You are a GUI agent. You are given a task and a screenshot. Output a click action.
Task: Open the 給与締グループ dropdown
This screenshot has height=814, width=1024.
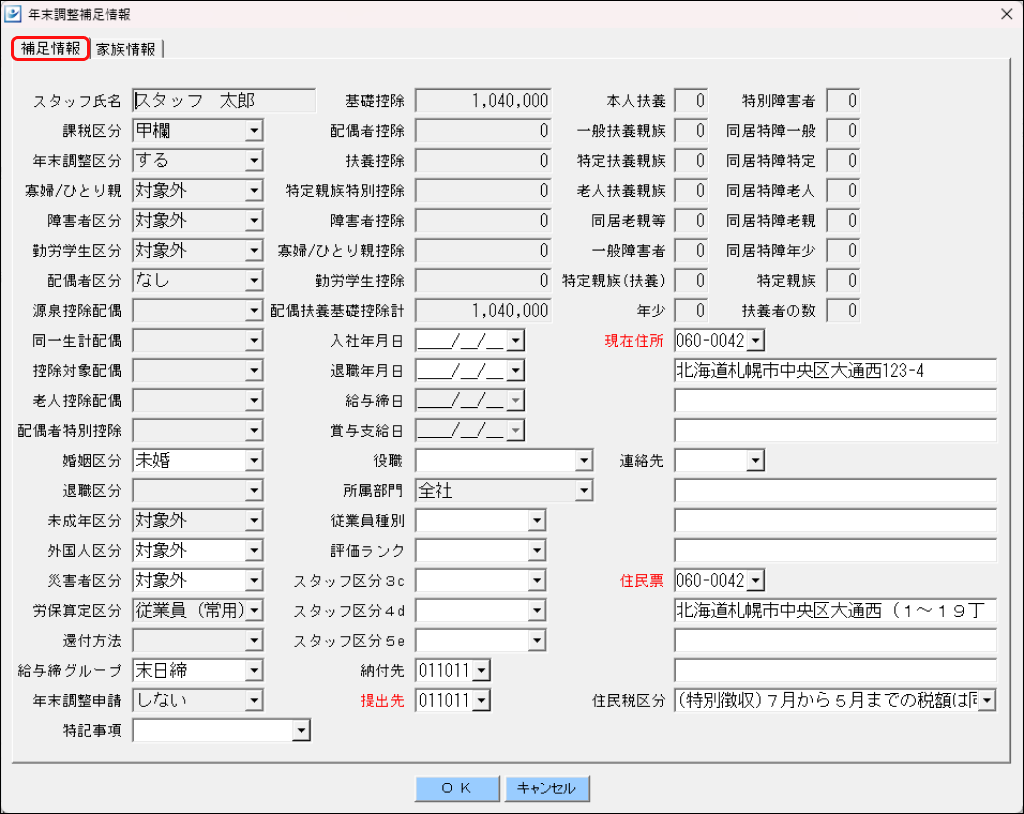pyautogui.click(x=254, y=671)
